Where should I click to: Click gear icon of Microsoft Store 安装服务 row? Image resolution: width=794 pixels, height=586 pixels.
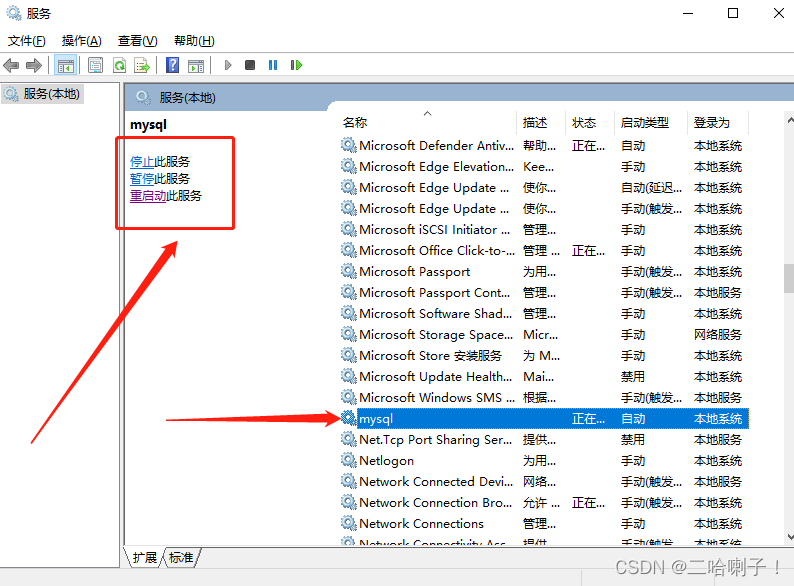click(348, 356)
